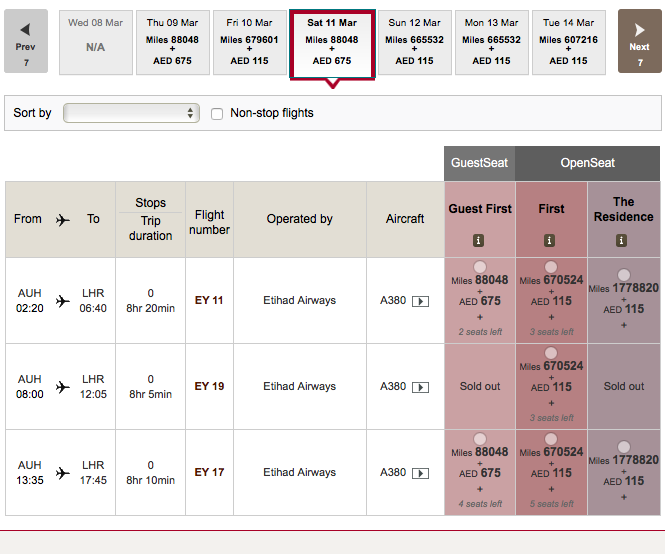Click the Mon 13 Mar date tab
This screenshot has width=665, height=554.
491,42
